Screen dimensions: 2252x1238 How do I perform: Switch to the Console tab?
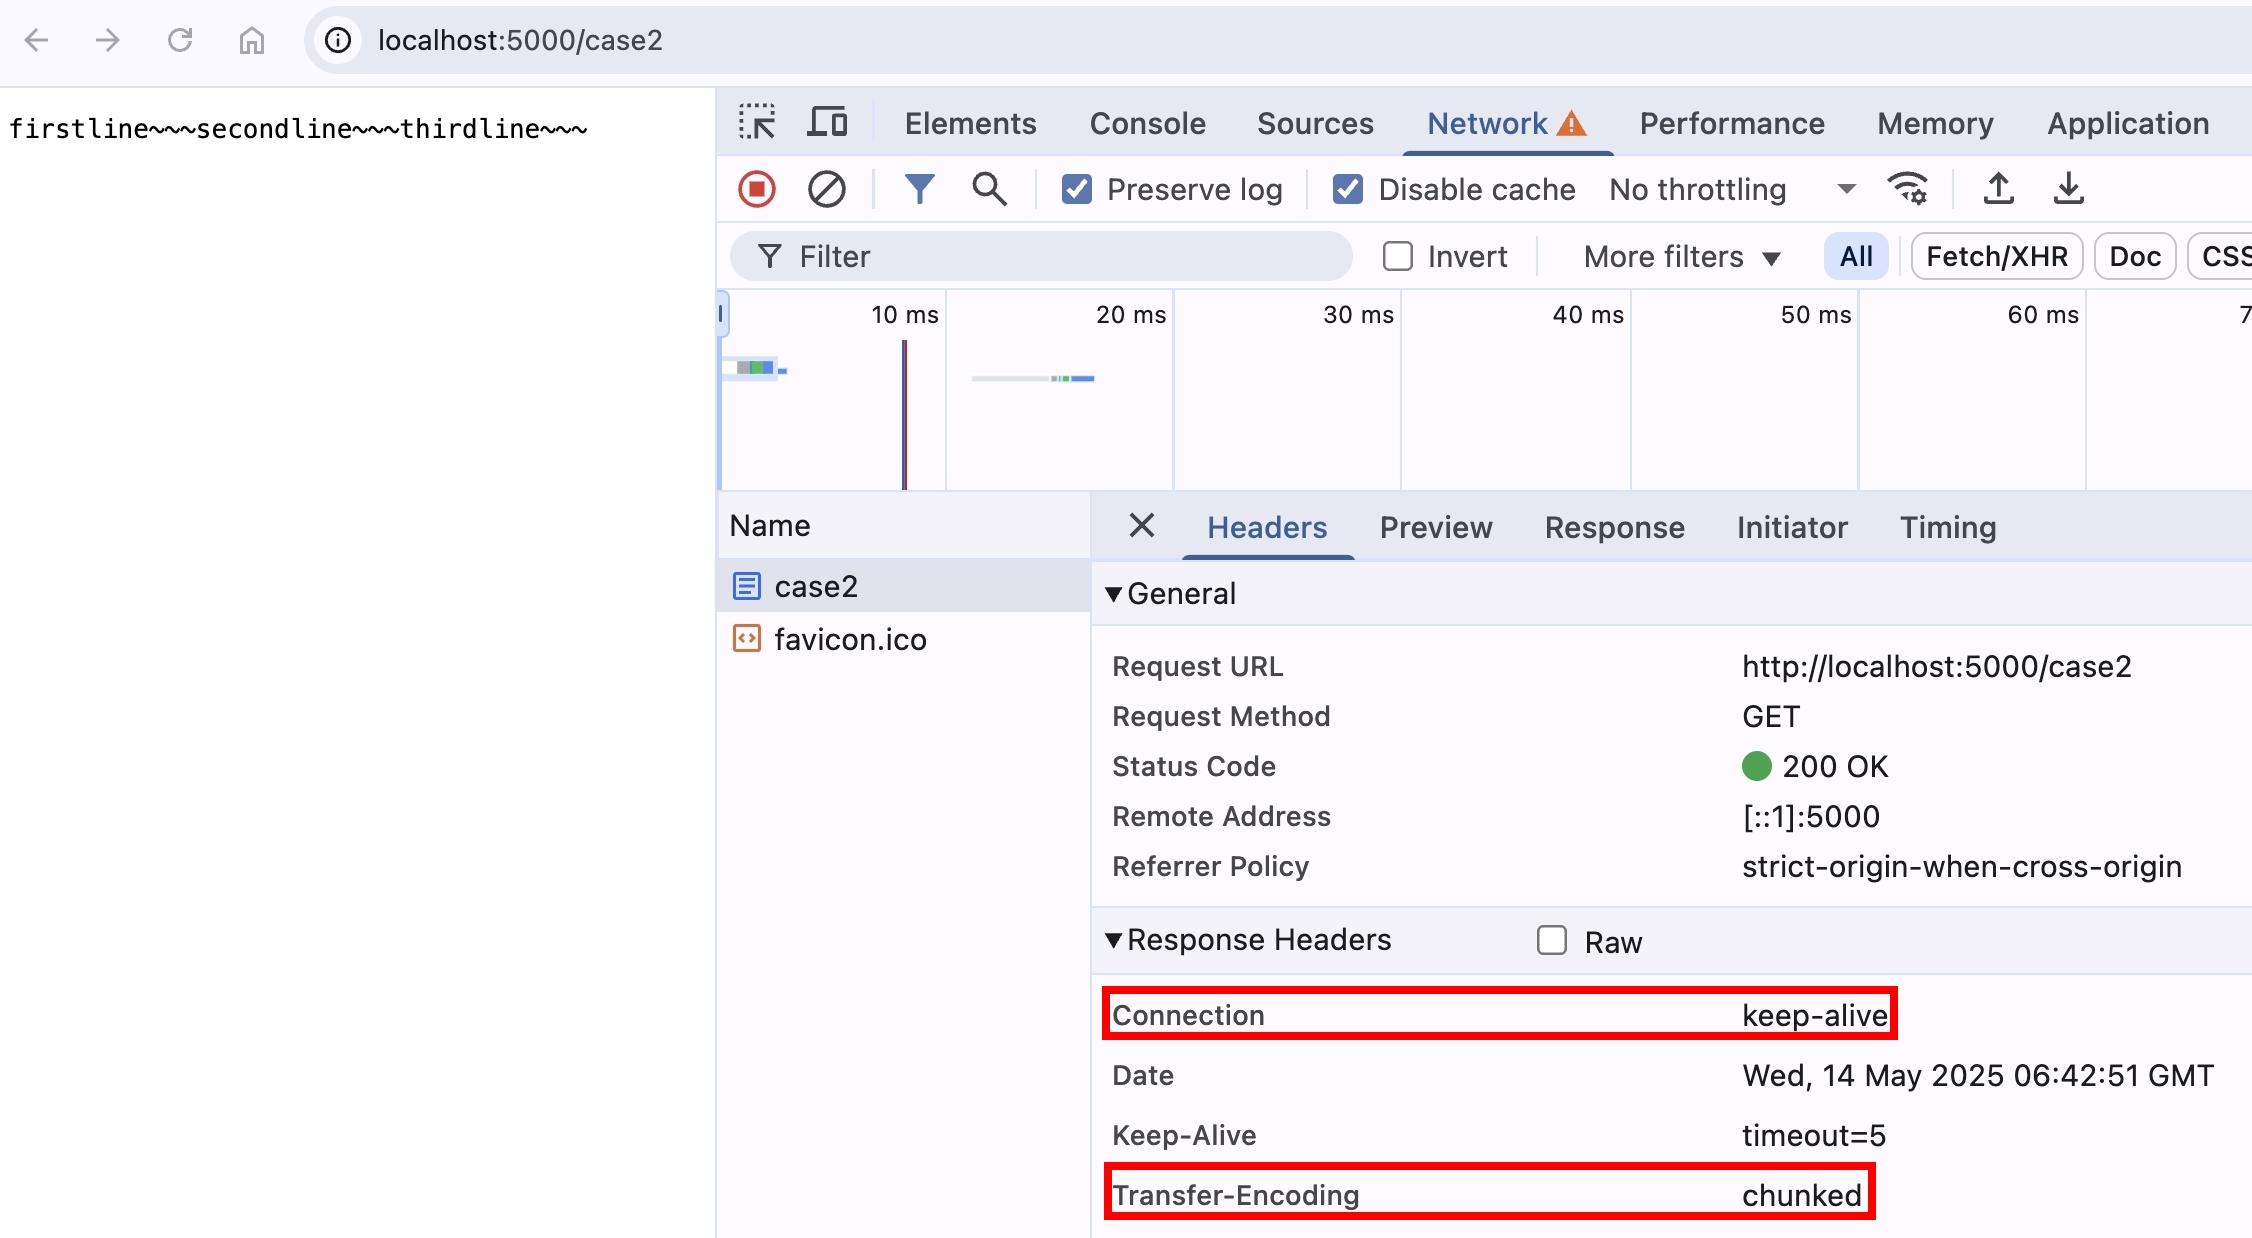tap(1147, 123)
